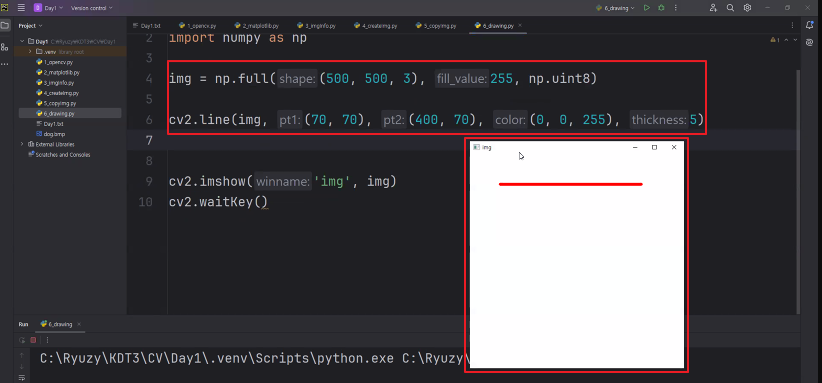Go to next highlighted problem arrow
Screen dimensions: 822x383
point(795,40)
